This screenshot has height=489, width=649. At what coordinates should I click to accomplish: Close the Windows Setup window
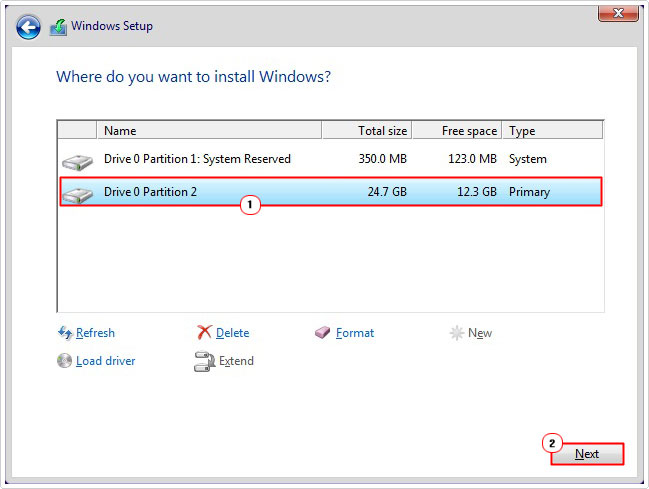point(618,13)
